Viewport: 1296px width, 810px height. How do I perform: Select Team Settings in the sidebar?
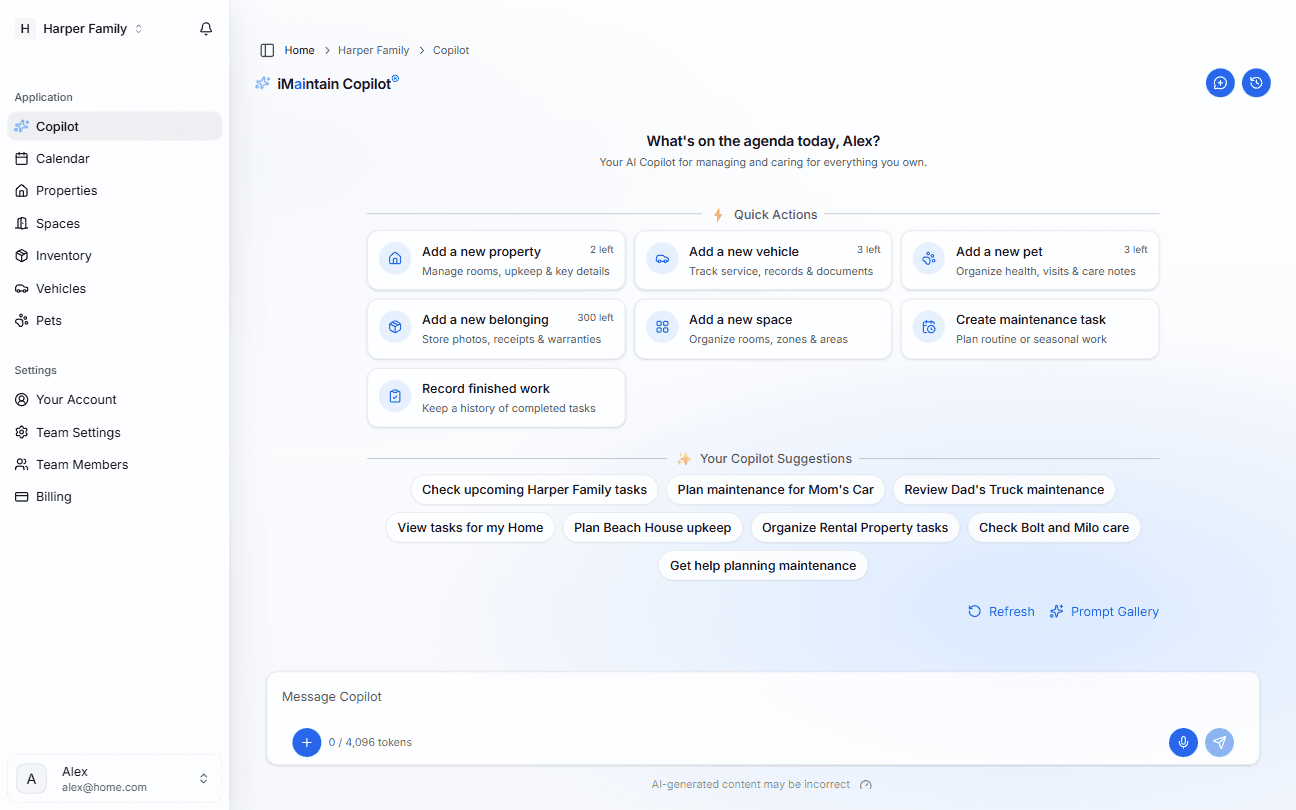(76, 432)
